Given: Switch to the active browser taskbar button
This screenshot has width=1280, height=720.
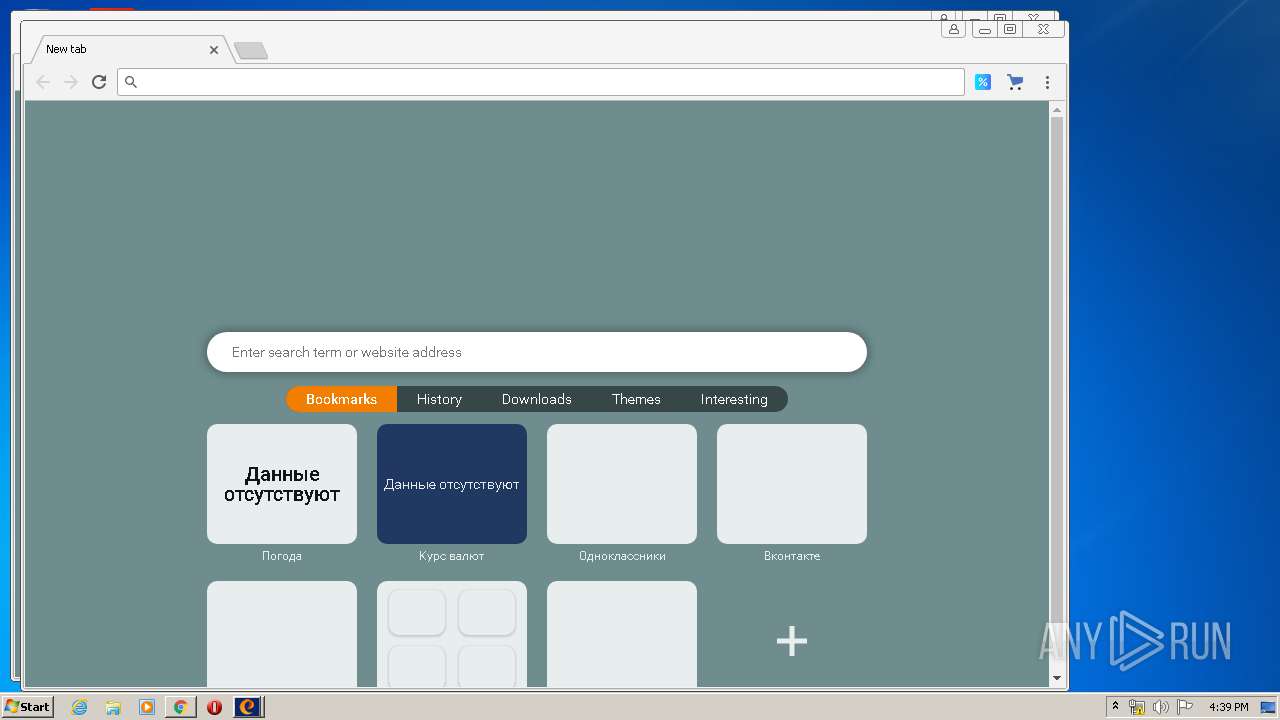Looking at the screenshot, I should coord(248,707).
